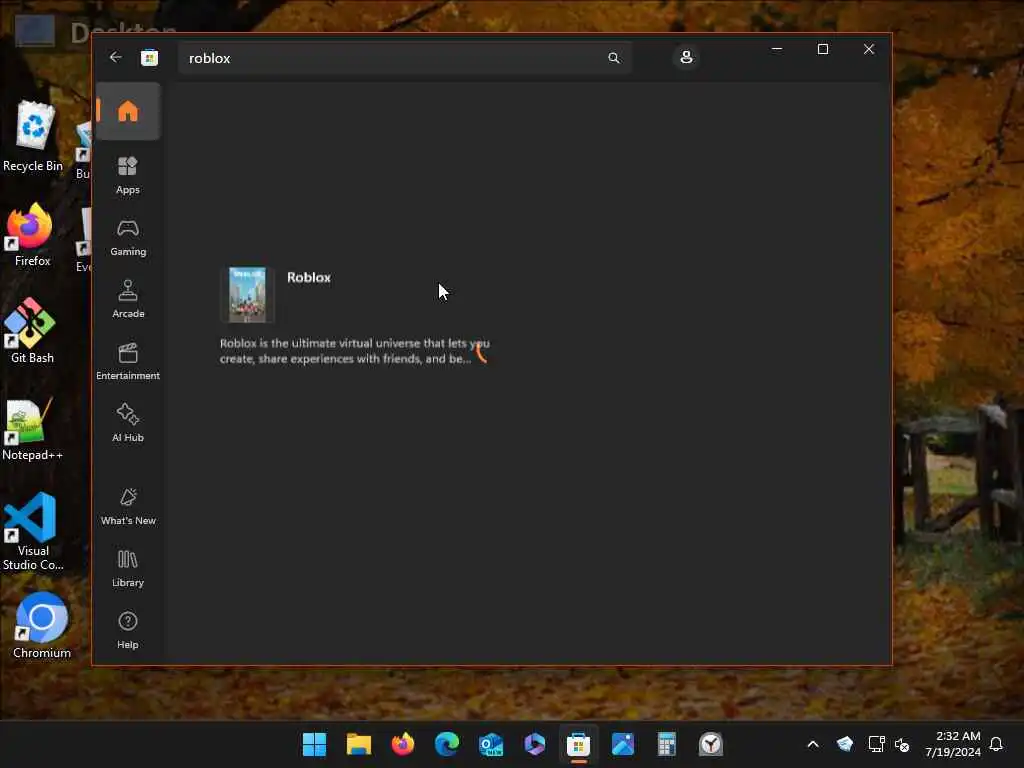Image resolution: width=1024 pixels, height=768 pixels.
Task: Select the Firefox desktop shortcut
Action: [31, 235]
